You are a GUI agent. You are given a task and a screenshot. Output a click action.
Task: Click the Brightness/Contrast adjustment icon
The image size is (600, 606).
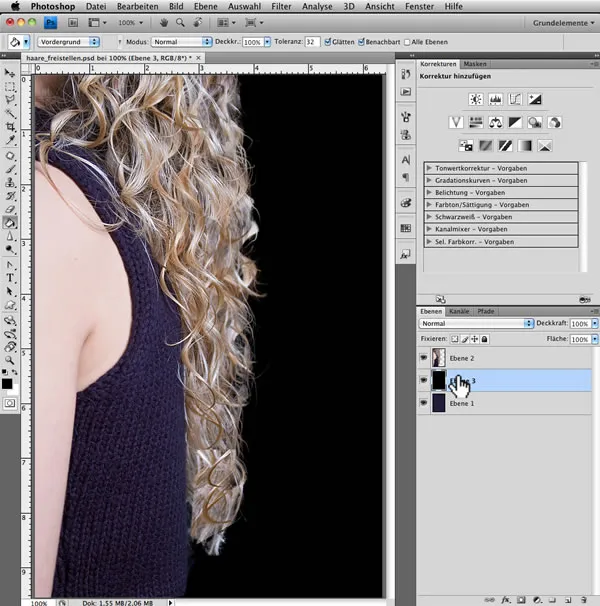pos(474,100)
